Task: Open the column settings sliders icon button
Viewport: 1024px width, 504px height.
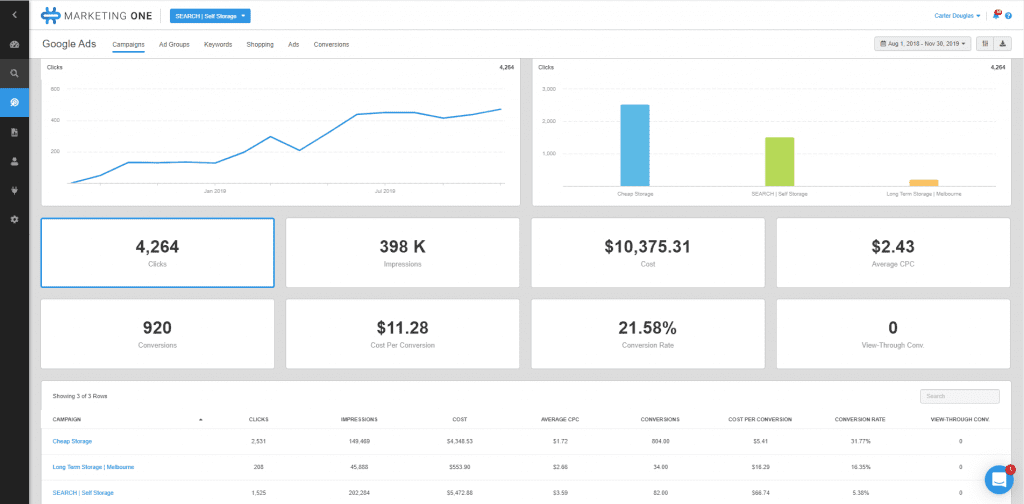Action: [984, 44]
